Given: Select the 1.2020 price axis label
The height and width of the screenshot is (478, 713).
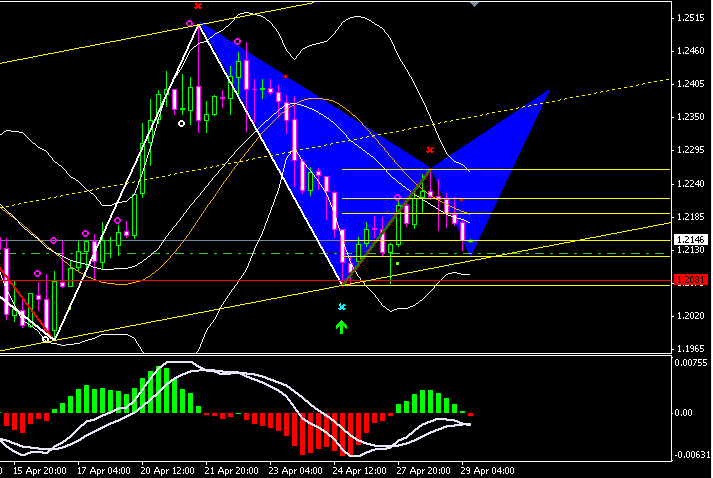Looking at the screenshot, I should click(x=690, y=316).
